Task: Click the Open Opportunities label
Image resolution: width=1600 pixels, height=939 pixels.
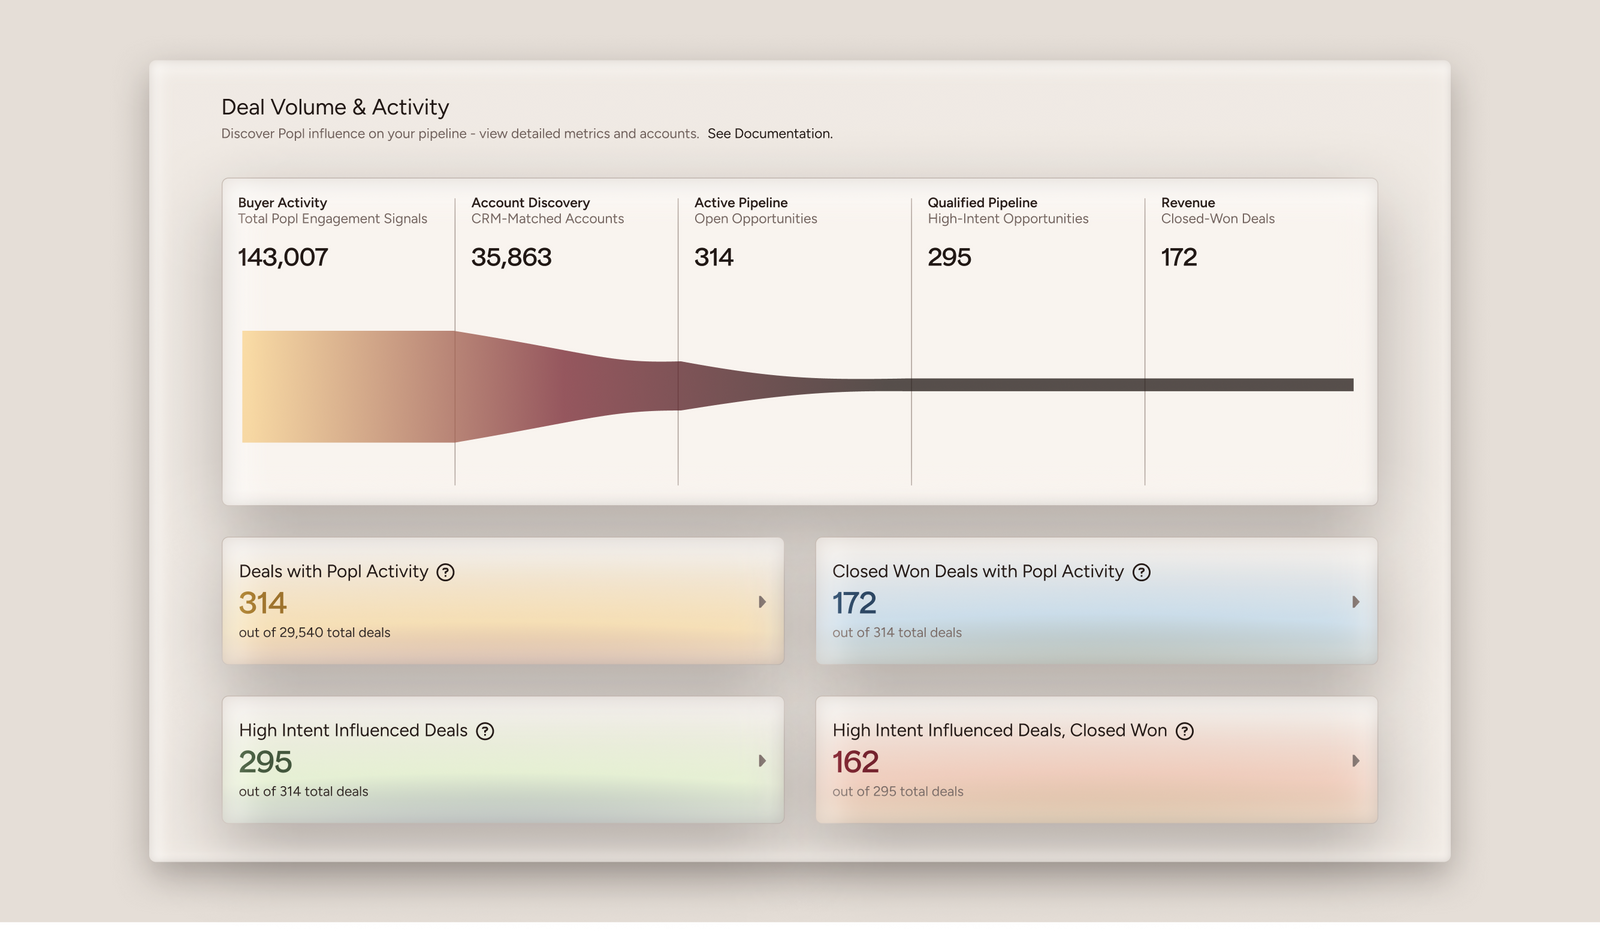Action: (755, 219)
